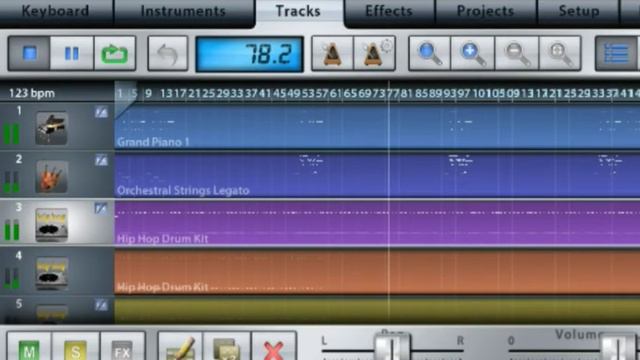Toggle the track list view button
The height and width of the screenshot is (360, 640).
(x=616, y=53)
